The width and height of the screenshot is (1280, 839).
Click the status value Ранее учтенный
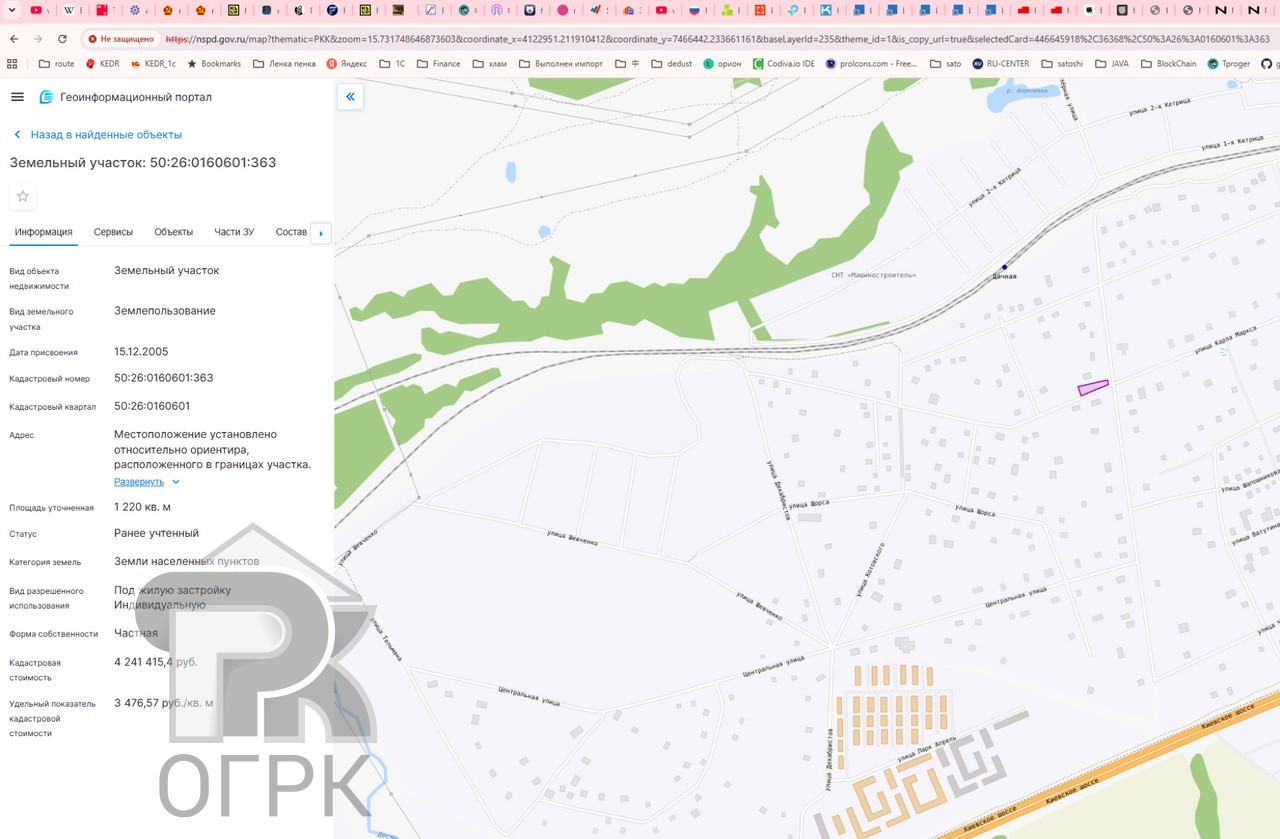(156, 533)
